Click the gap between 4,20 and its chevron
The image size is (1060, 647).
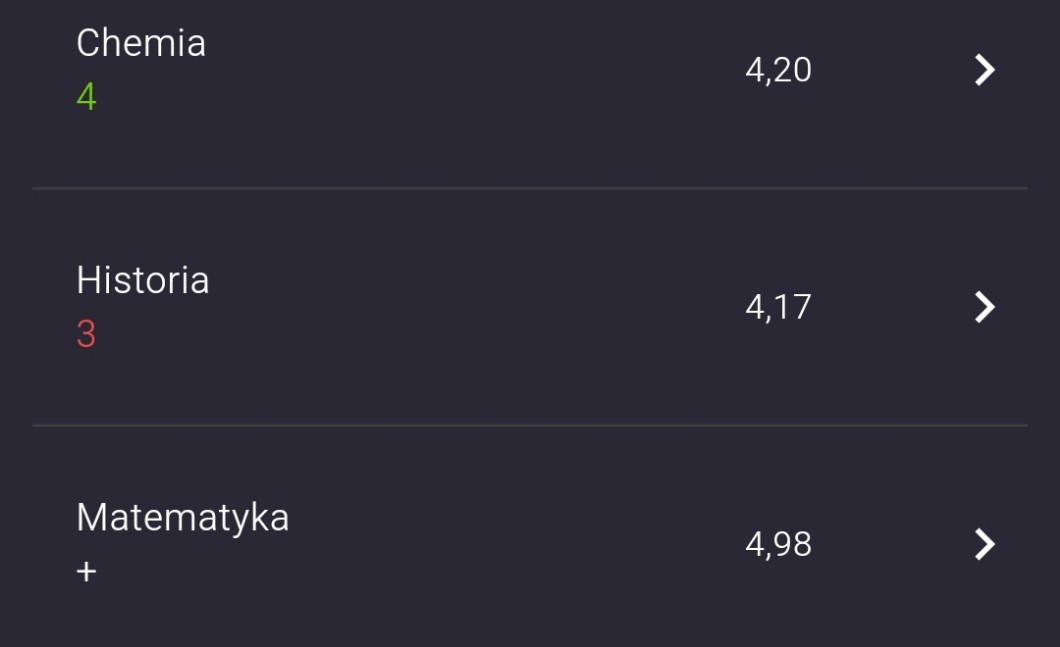pos(890,70)
